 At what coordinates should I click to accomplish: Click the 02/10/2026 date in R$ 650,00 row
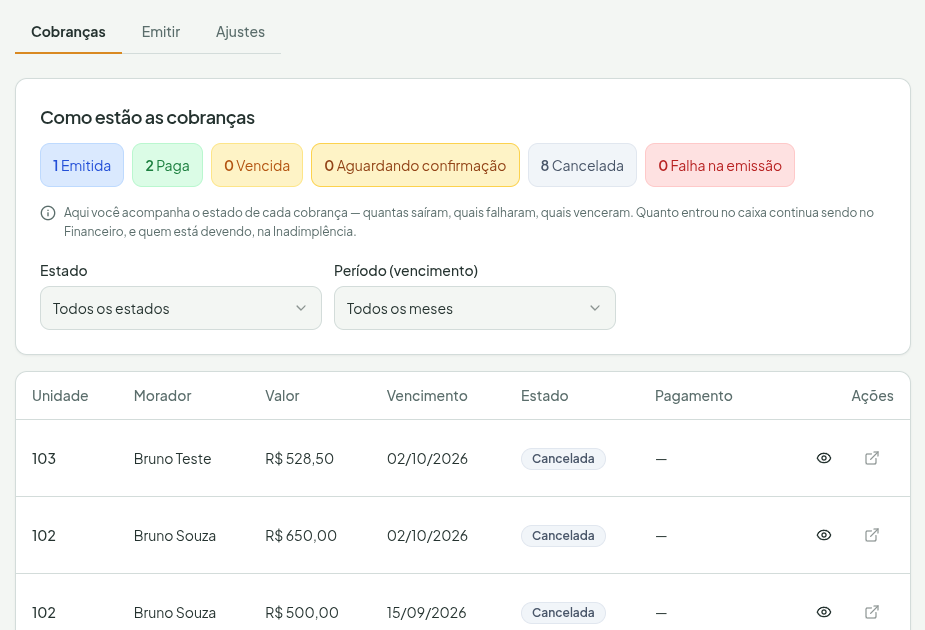click(x=427, y=536)
